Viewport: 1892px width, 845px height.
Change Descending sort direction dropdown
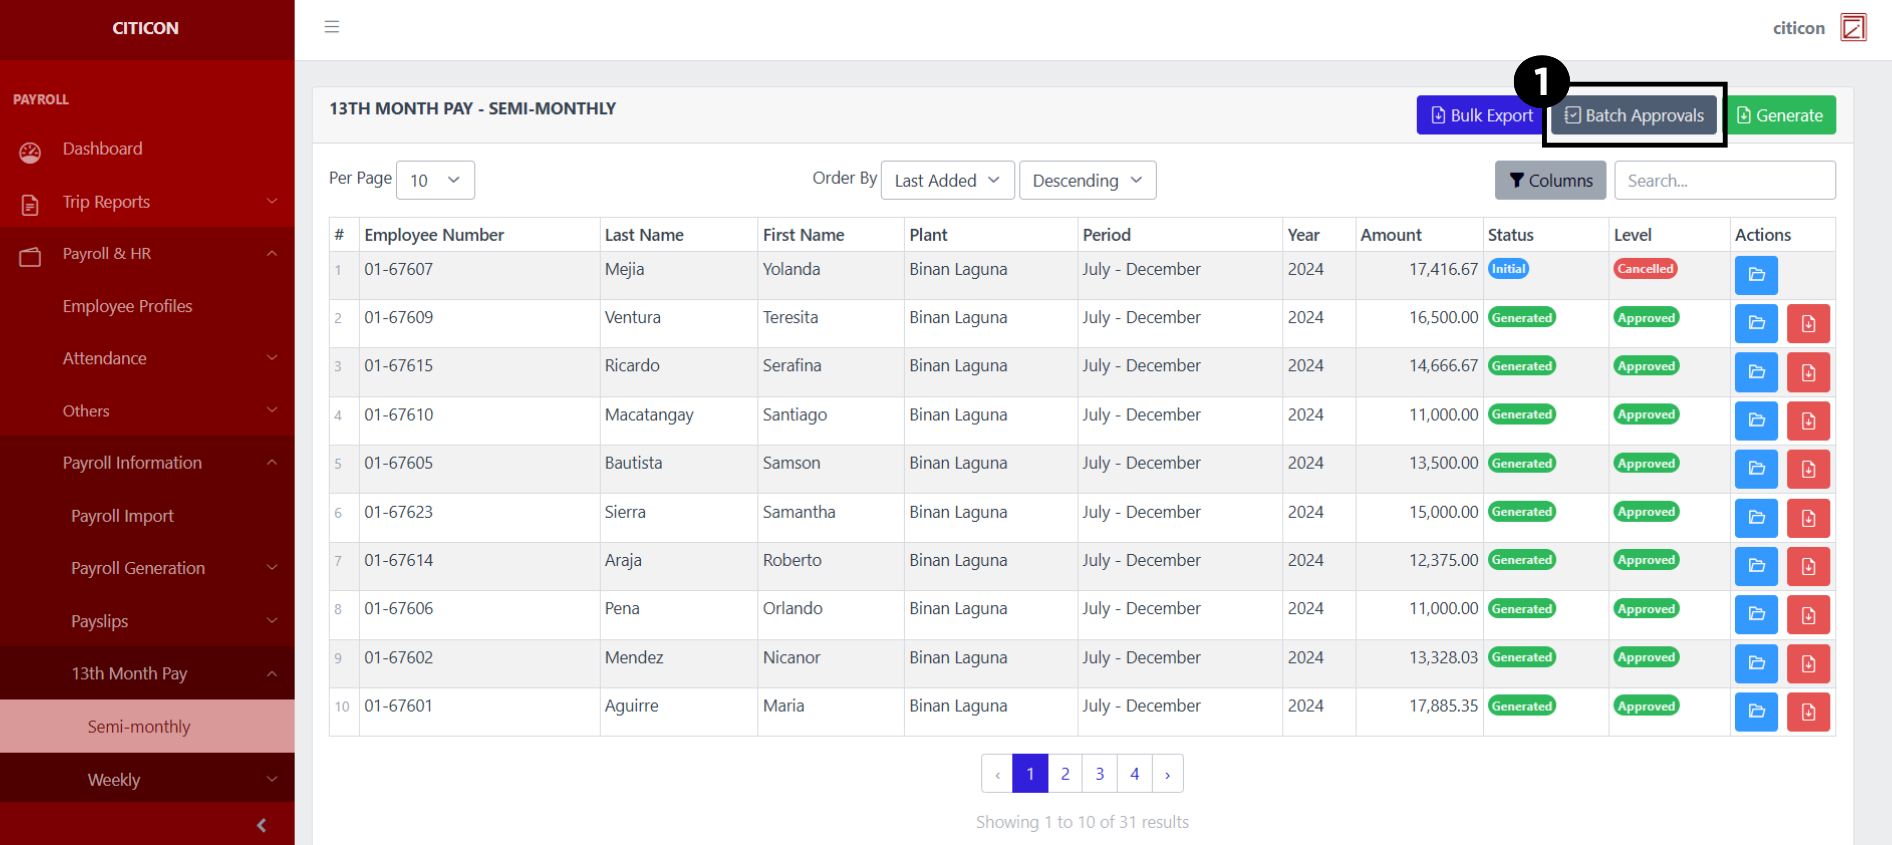[1086, 180]
